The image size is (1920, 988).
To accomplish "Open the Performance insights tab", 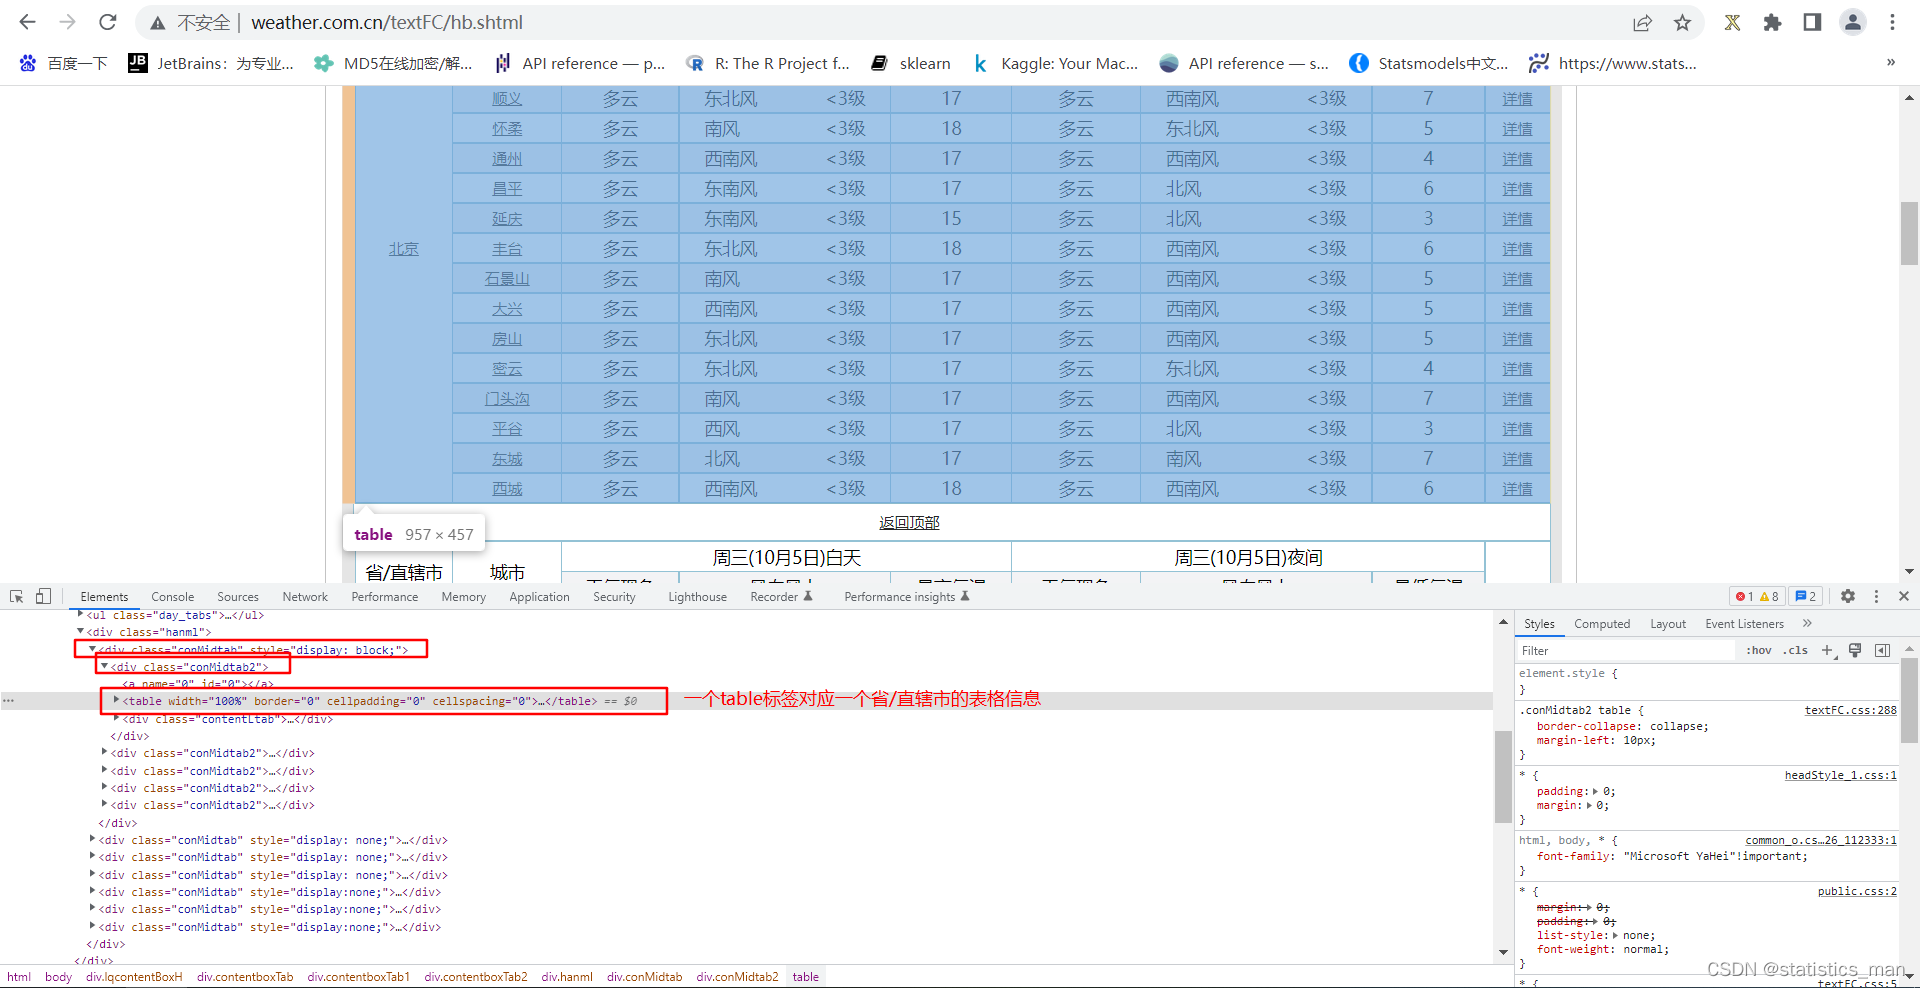I will click(906, 596).
